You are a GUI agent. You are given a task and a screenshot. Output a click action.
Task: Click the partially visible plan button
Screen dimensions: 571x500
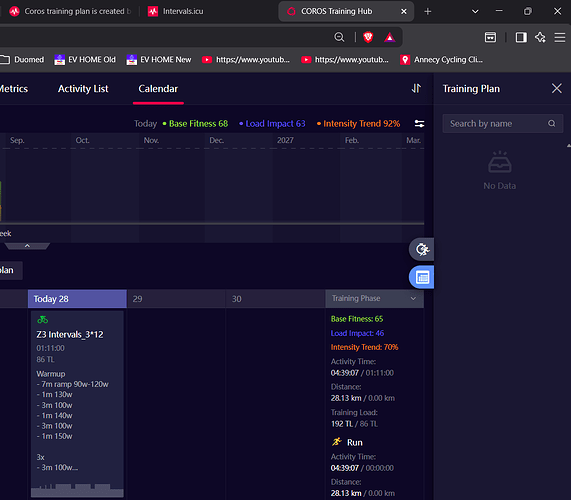[x=11, y=270]
